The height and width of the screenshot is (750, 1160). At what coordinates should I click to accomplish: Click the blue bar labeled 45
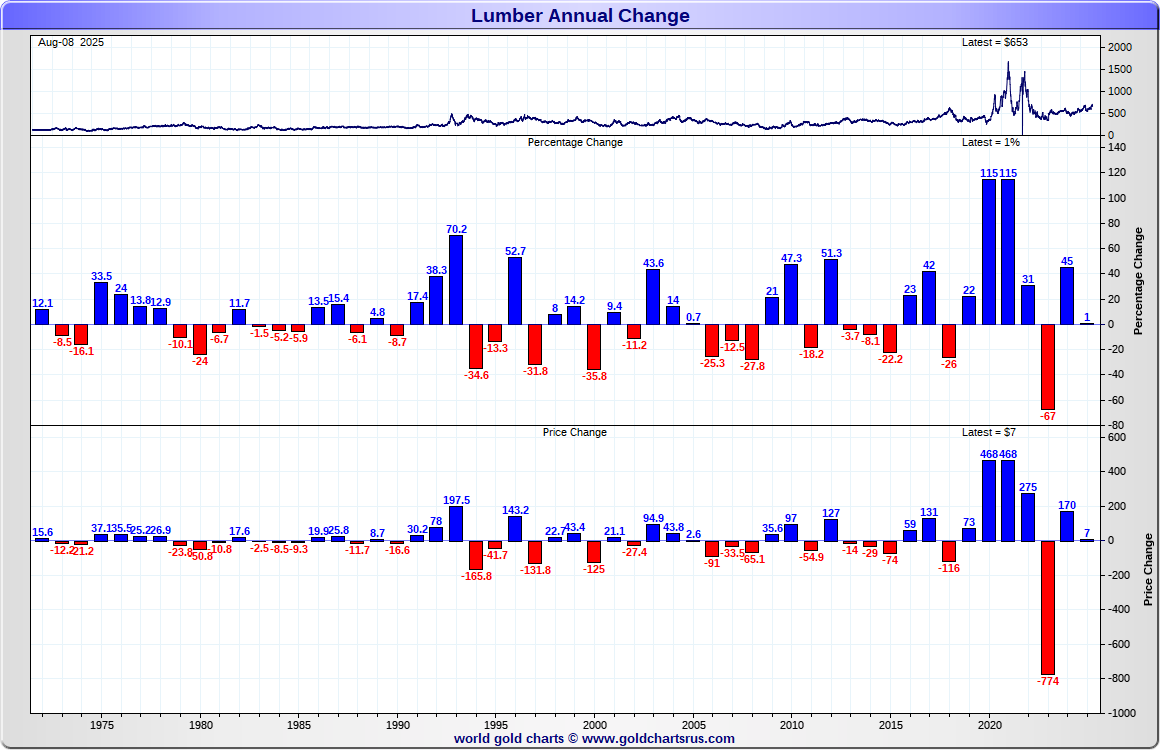pyautogui.click(x=1067, y=296)
